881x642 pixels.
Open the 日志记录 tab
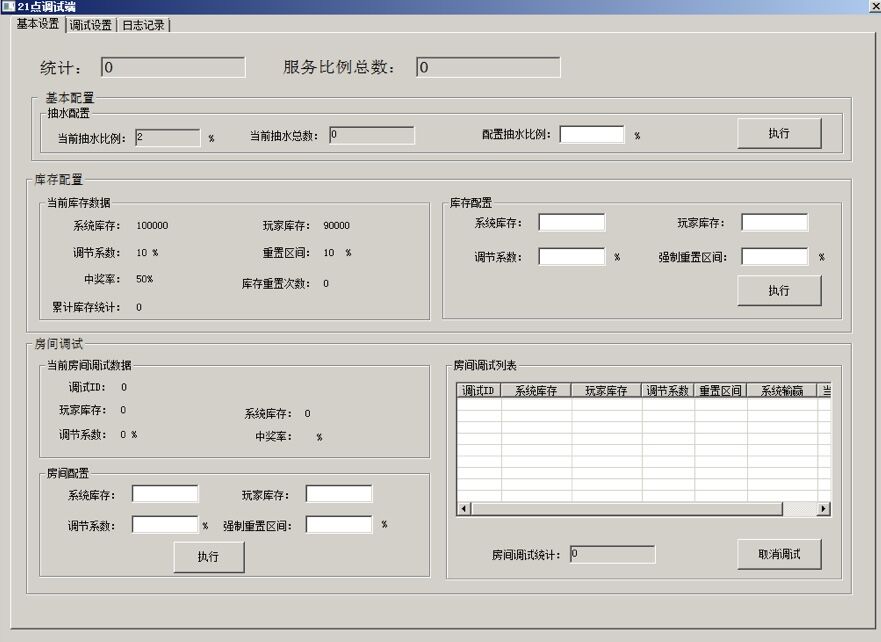tap(144, 25)
